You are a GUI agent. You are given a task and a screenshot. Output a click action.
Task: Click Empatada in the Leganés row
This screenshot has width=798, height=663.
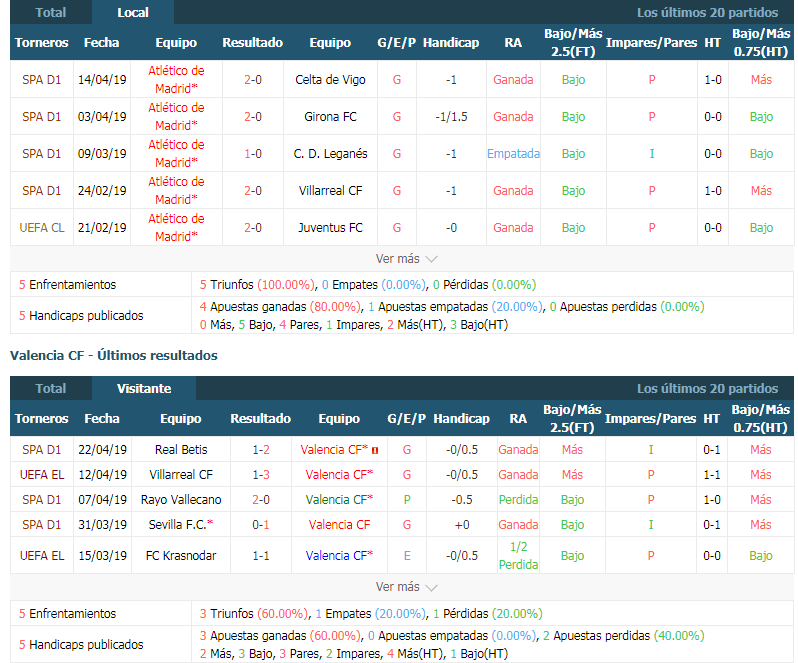click(x=513, y=154)
